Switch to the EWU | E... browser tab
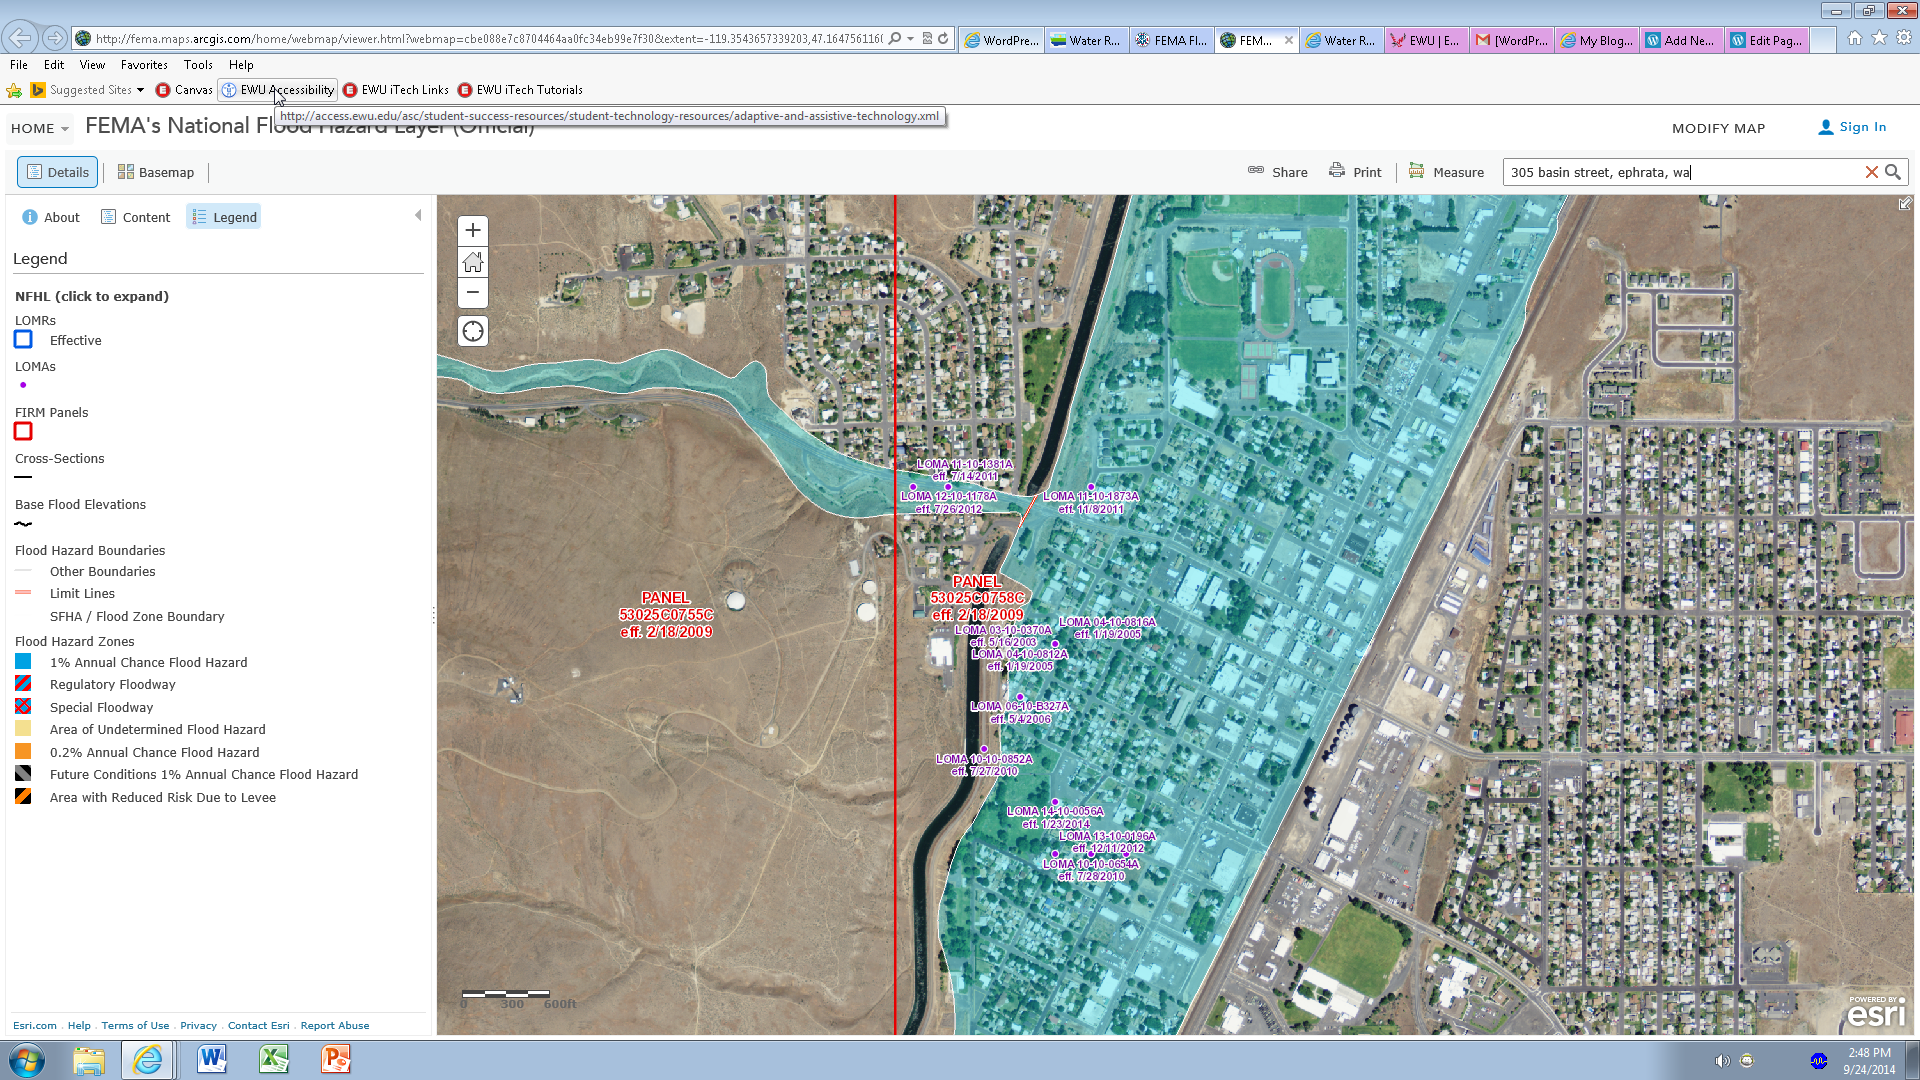This screenshot has width=1920, height=1080. 1427,40
